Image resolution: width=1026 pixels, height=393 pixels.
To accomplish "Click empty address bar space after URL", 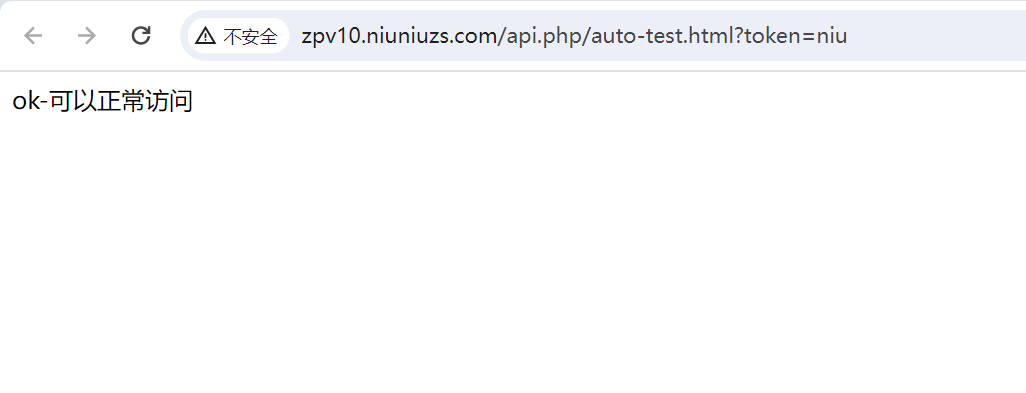I will [936, 35].
